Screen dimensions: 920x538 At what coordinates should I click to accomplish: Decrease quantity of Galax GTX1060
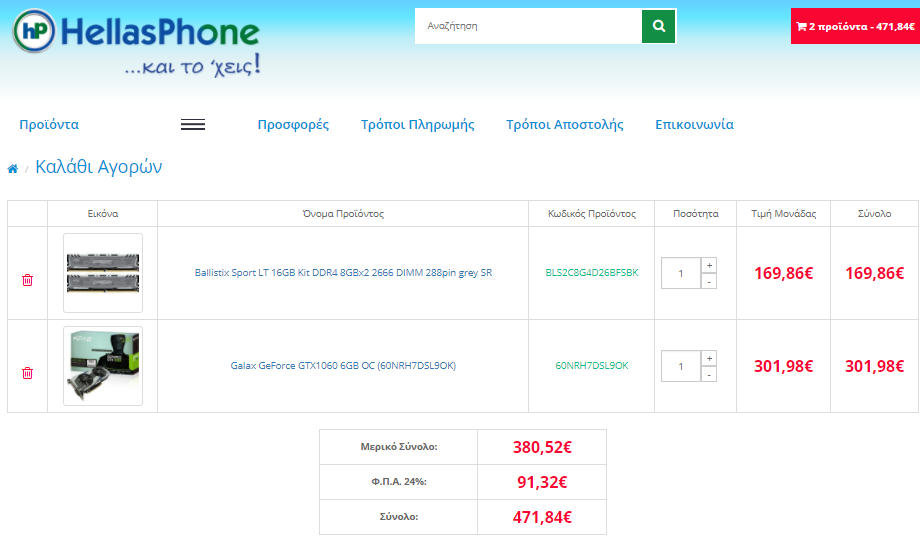coord(709,374)
